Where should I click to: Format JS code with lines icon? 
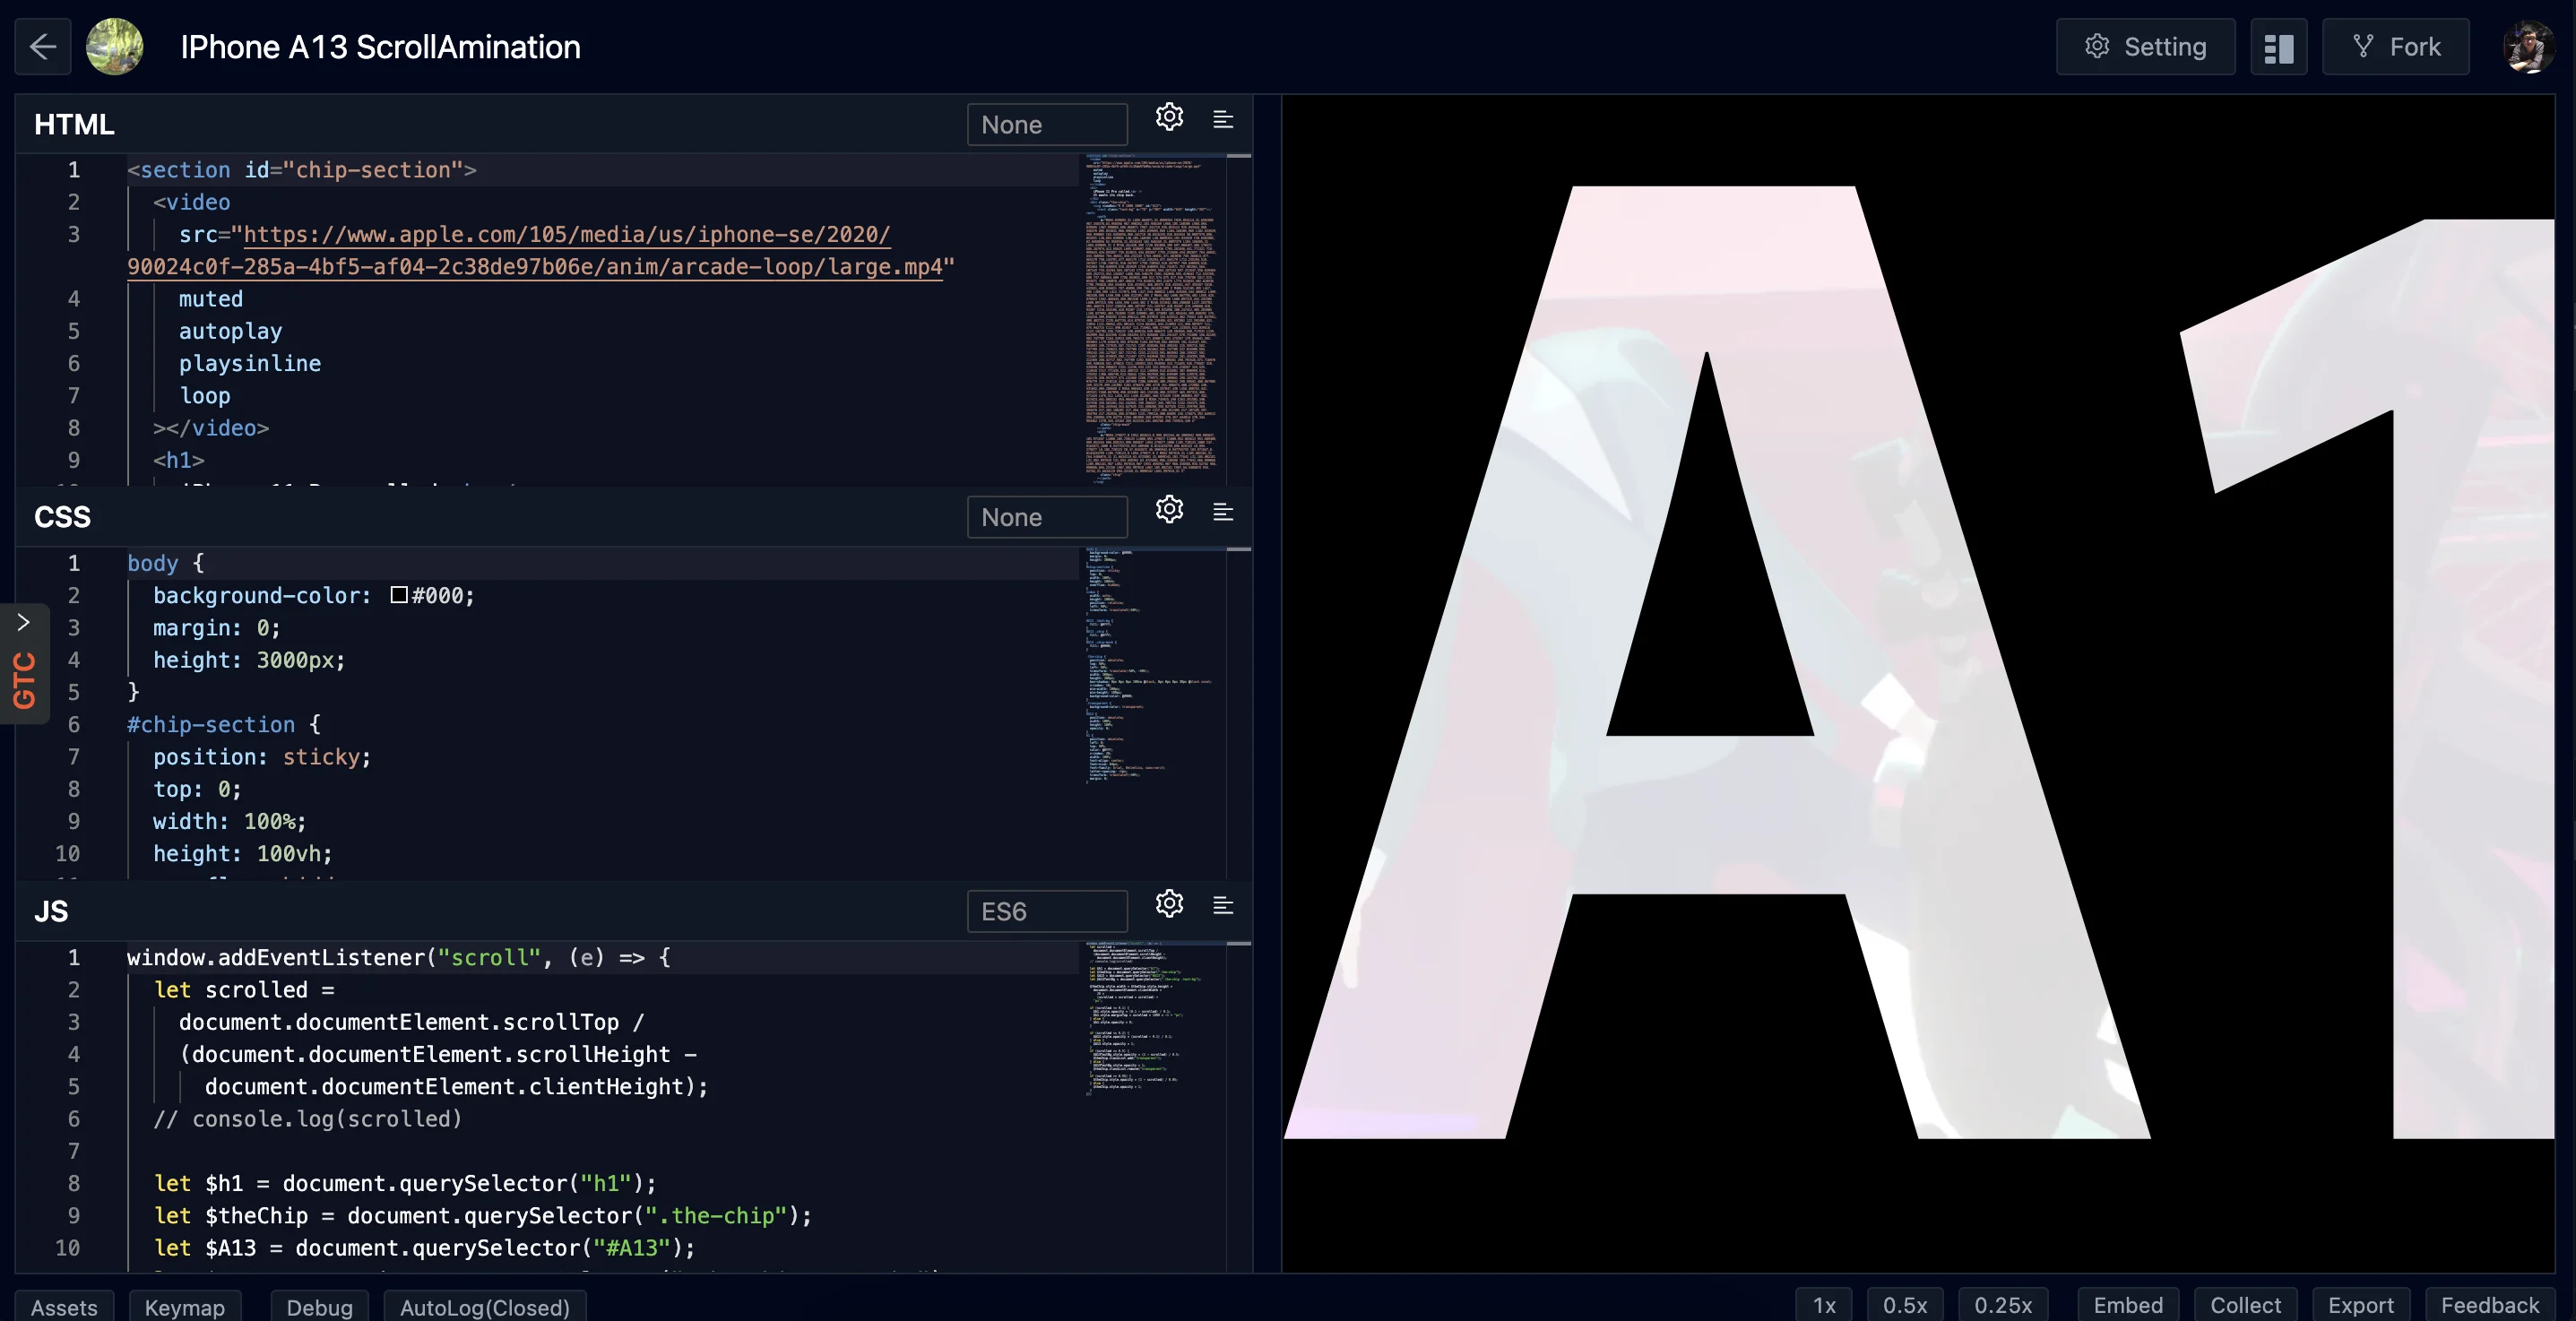[x=1223, y=905]
